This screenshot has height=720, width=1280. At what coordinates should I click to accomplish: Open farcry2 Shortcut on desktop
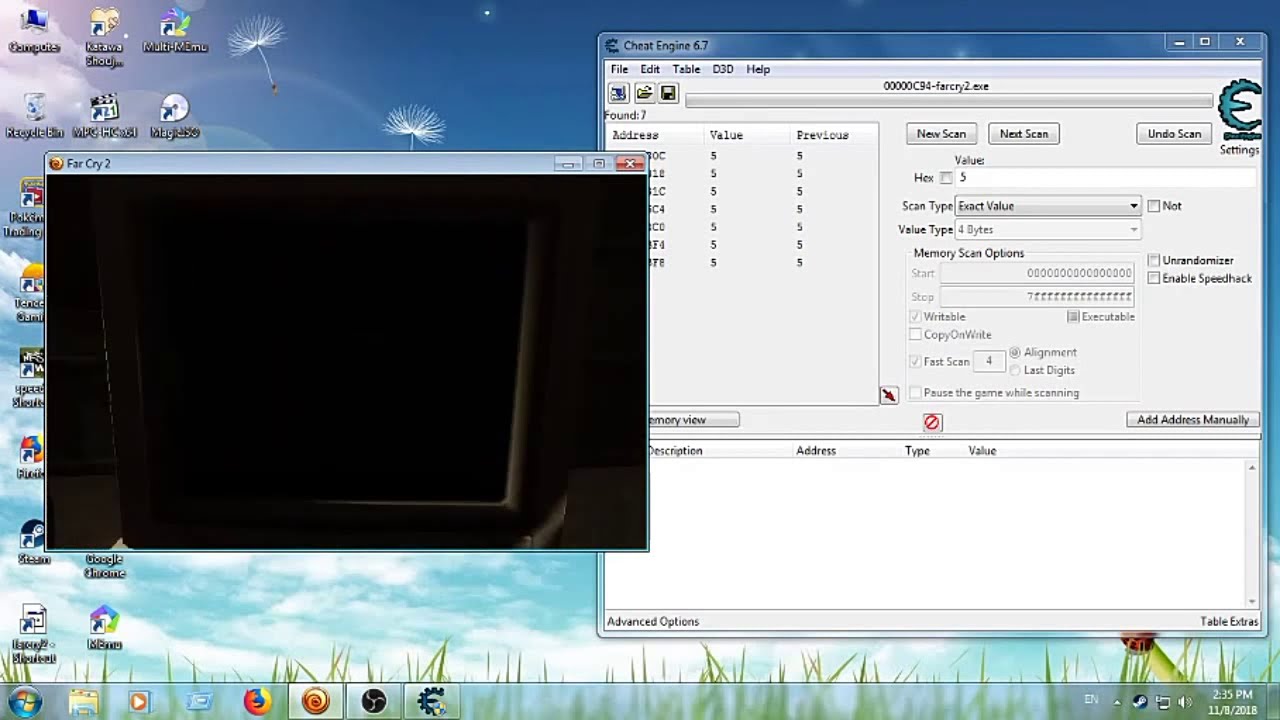pyautogui.click(x=33, y=634)
